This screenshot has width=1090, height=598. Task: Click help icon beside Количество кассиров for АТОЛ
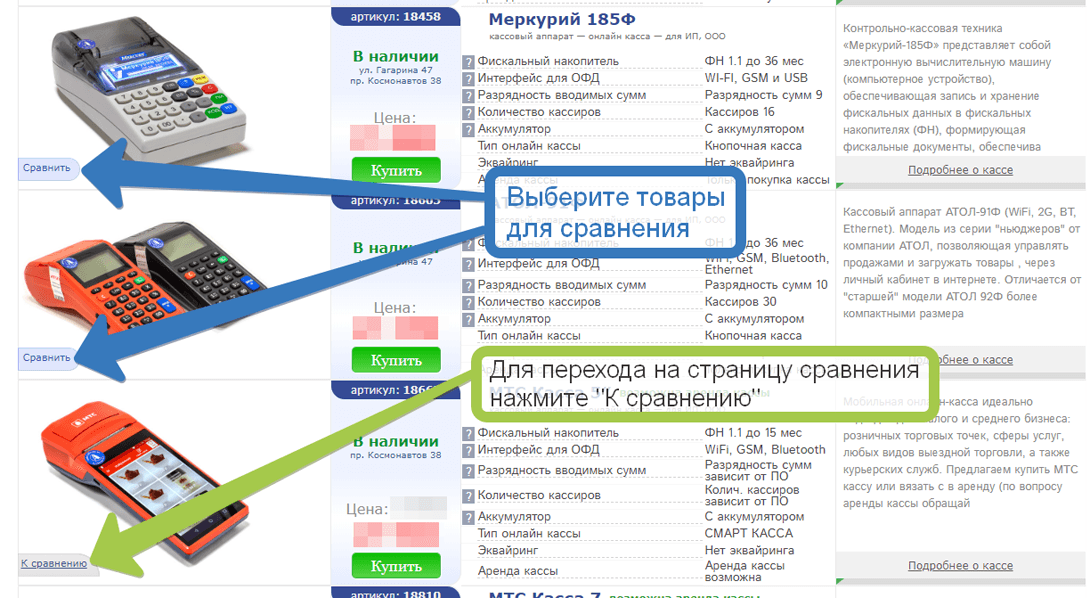coord(468,303)
